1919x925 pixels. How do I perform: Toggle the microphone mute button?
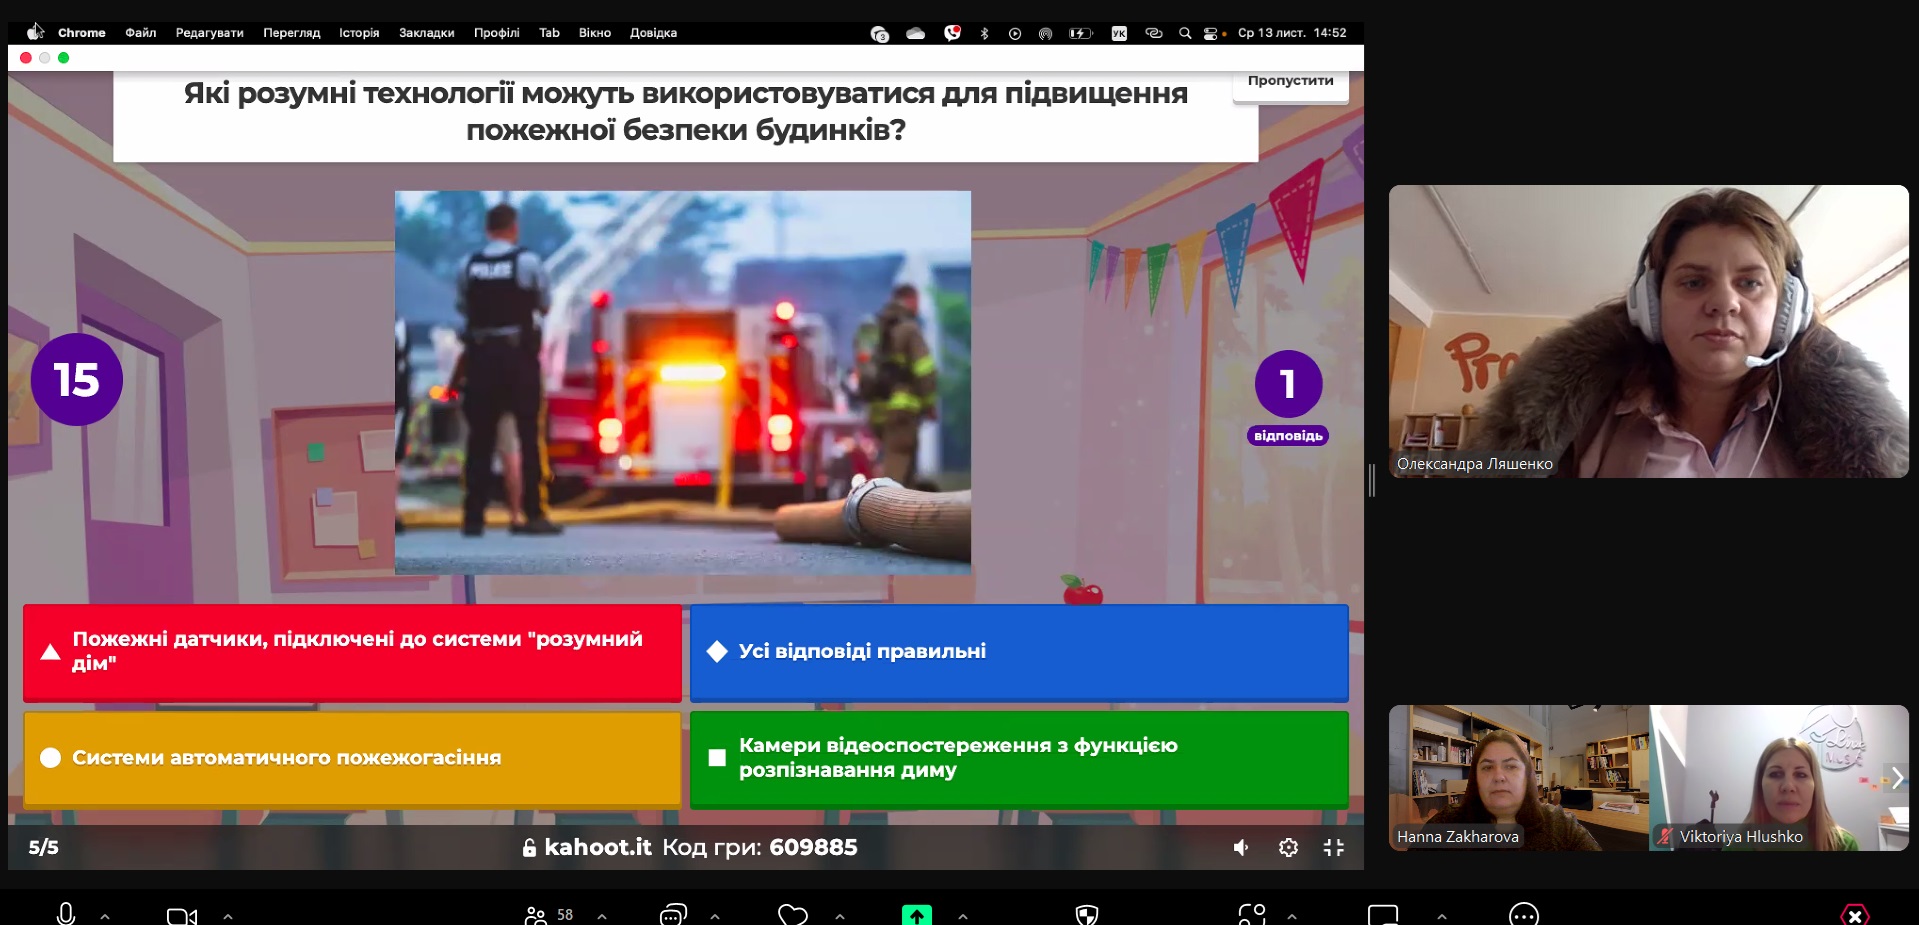66,914
